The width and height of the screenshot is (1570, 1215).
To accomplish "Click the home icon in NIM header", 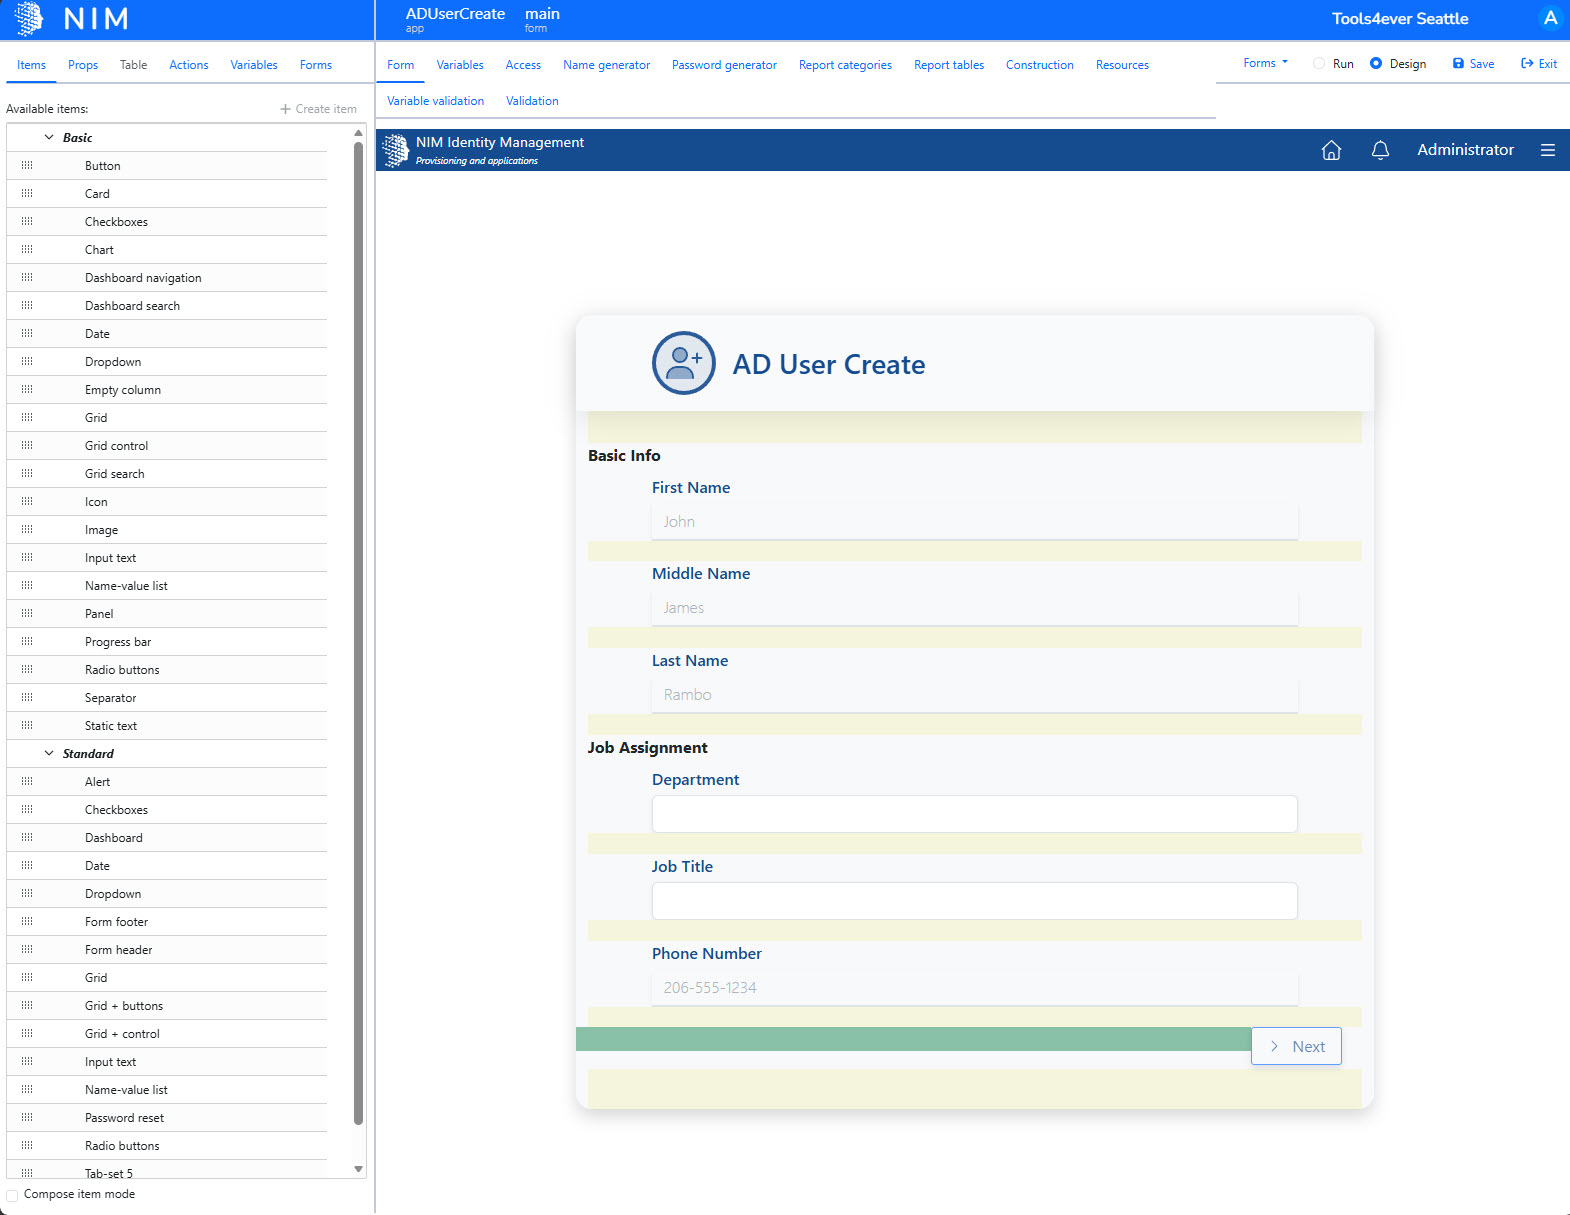I will pyautogui.click(x=1331, y=150).
